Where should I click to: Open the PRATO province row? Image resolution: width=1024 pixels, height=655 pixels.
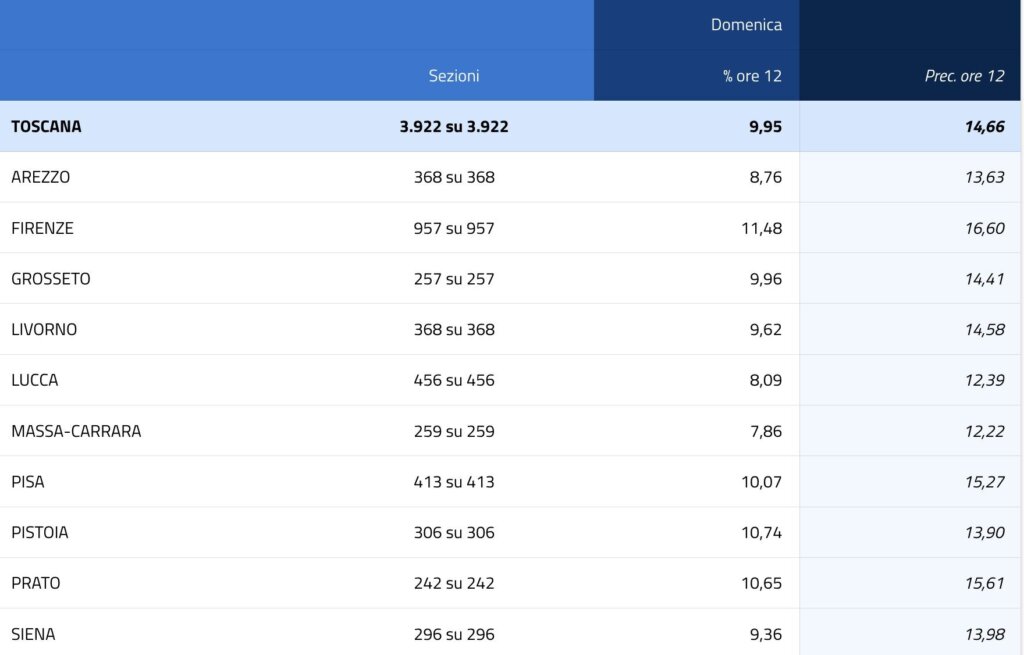click(36, 583)
